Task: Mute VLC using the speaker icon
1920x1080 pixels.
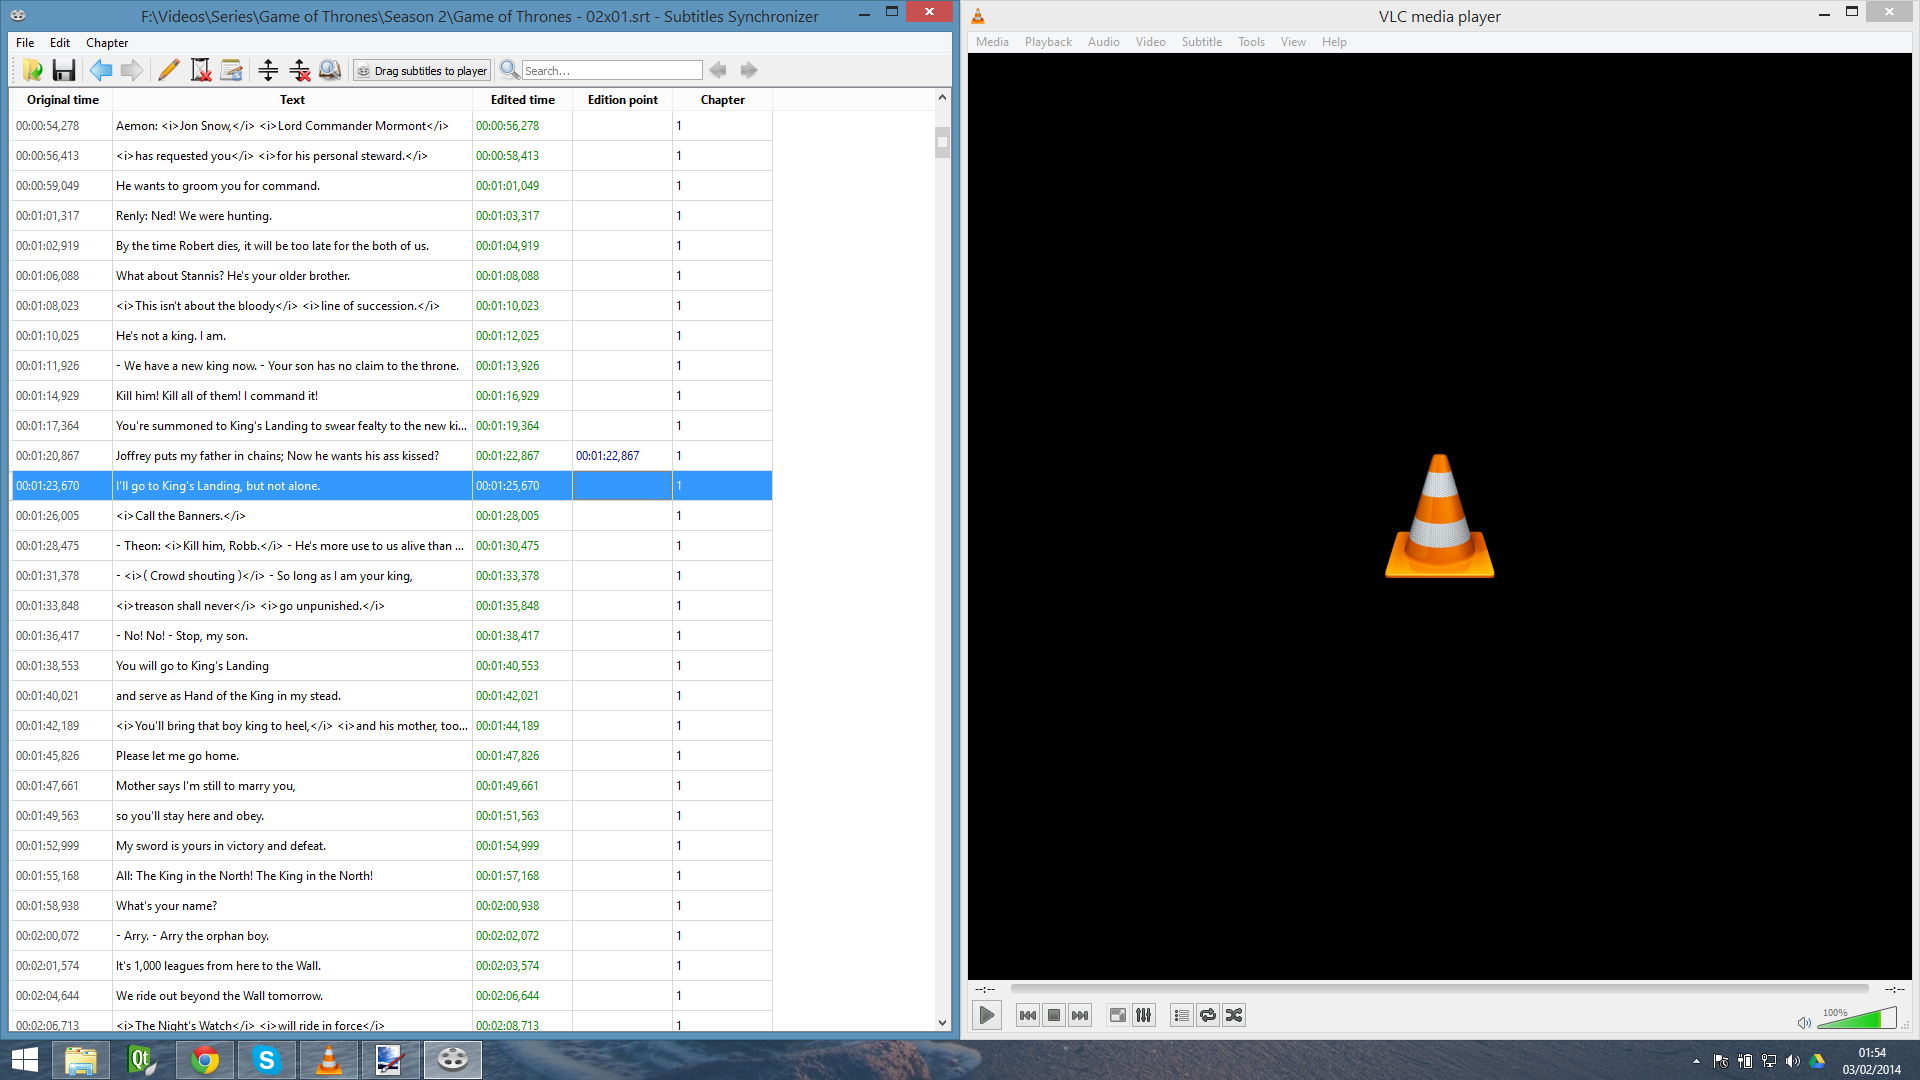Action: [1803, 1022]
